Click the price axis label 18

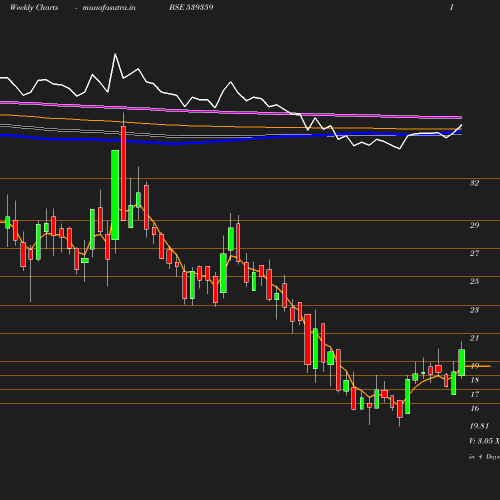[475, 380]
